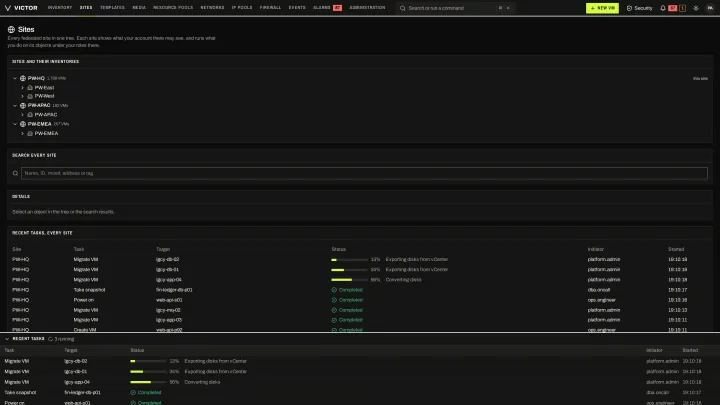Focus the Search Every Site input field
The height and width of the screenshot is (405, 720).
(364, 174)
